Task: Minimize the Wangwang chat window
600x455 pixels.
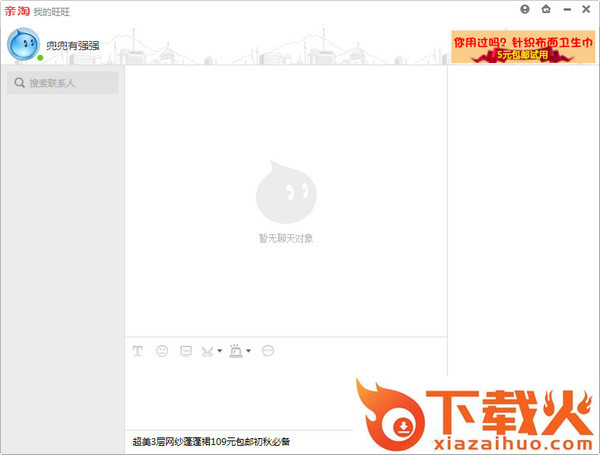Action: (565, 9)
